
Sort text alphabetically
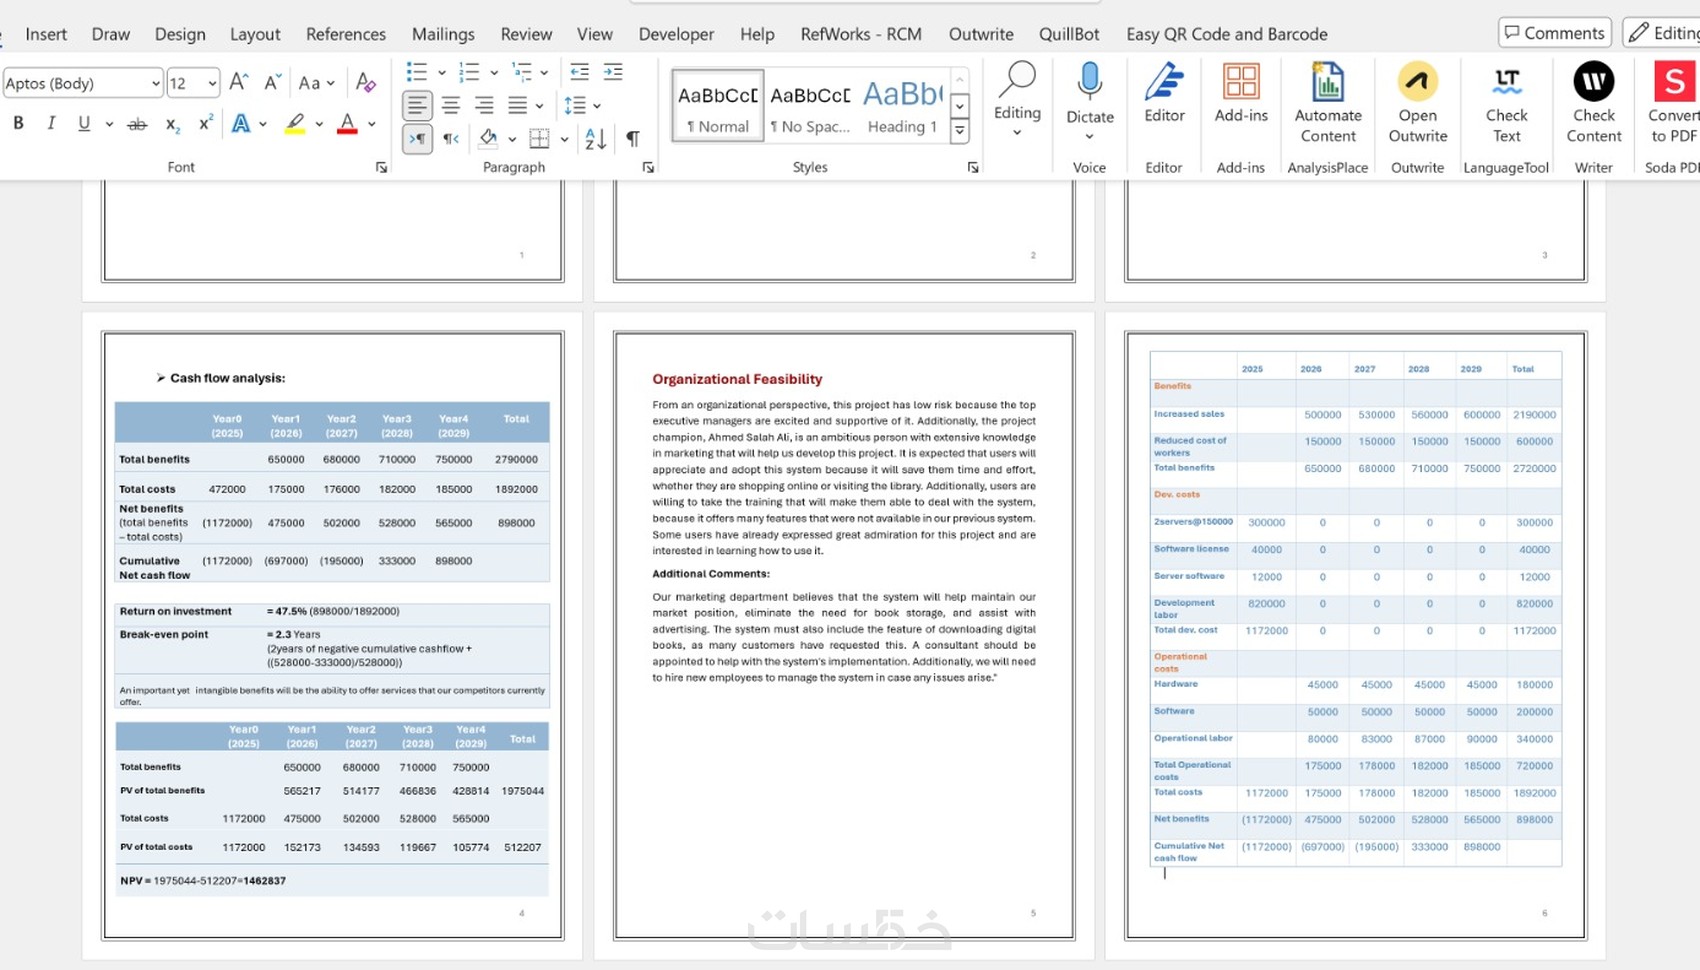pyautogui.click(x=595, y=139)
